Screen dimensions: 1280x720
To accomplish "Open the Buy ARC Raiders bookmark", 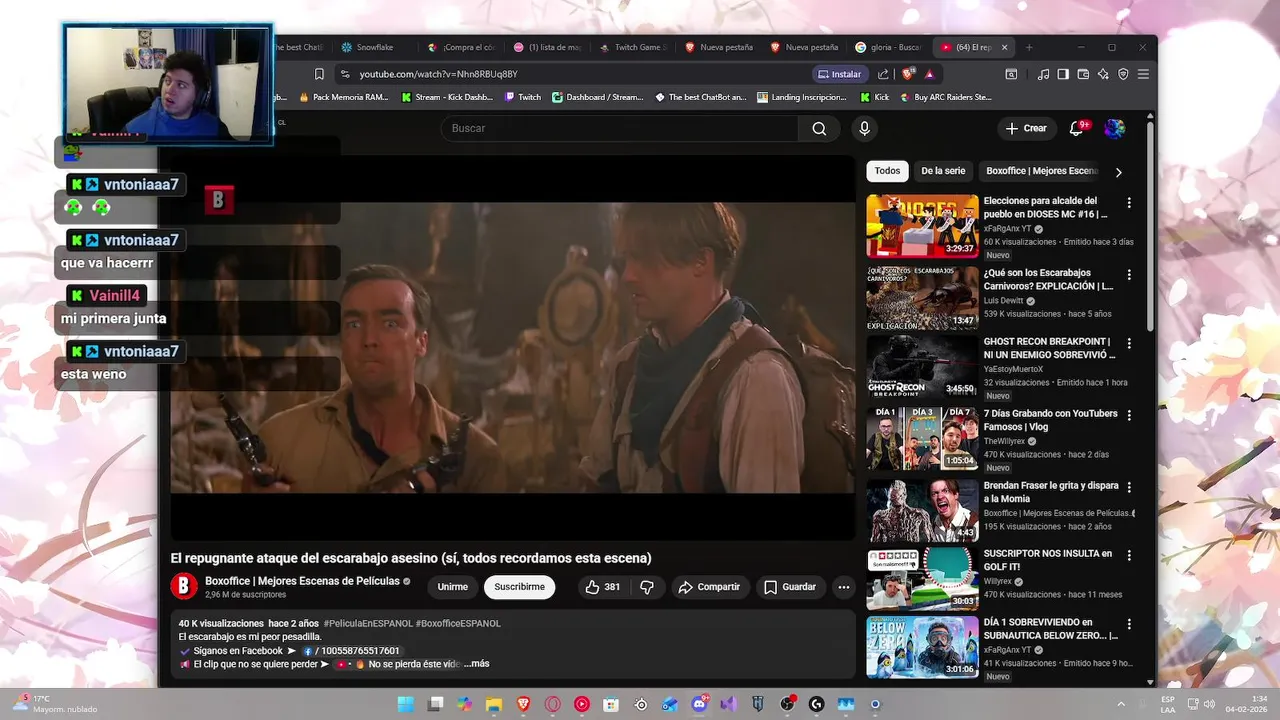I will (x=946, y=97).
